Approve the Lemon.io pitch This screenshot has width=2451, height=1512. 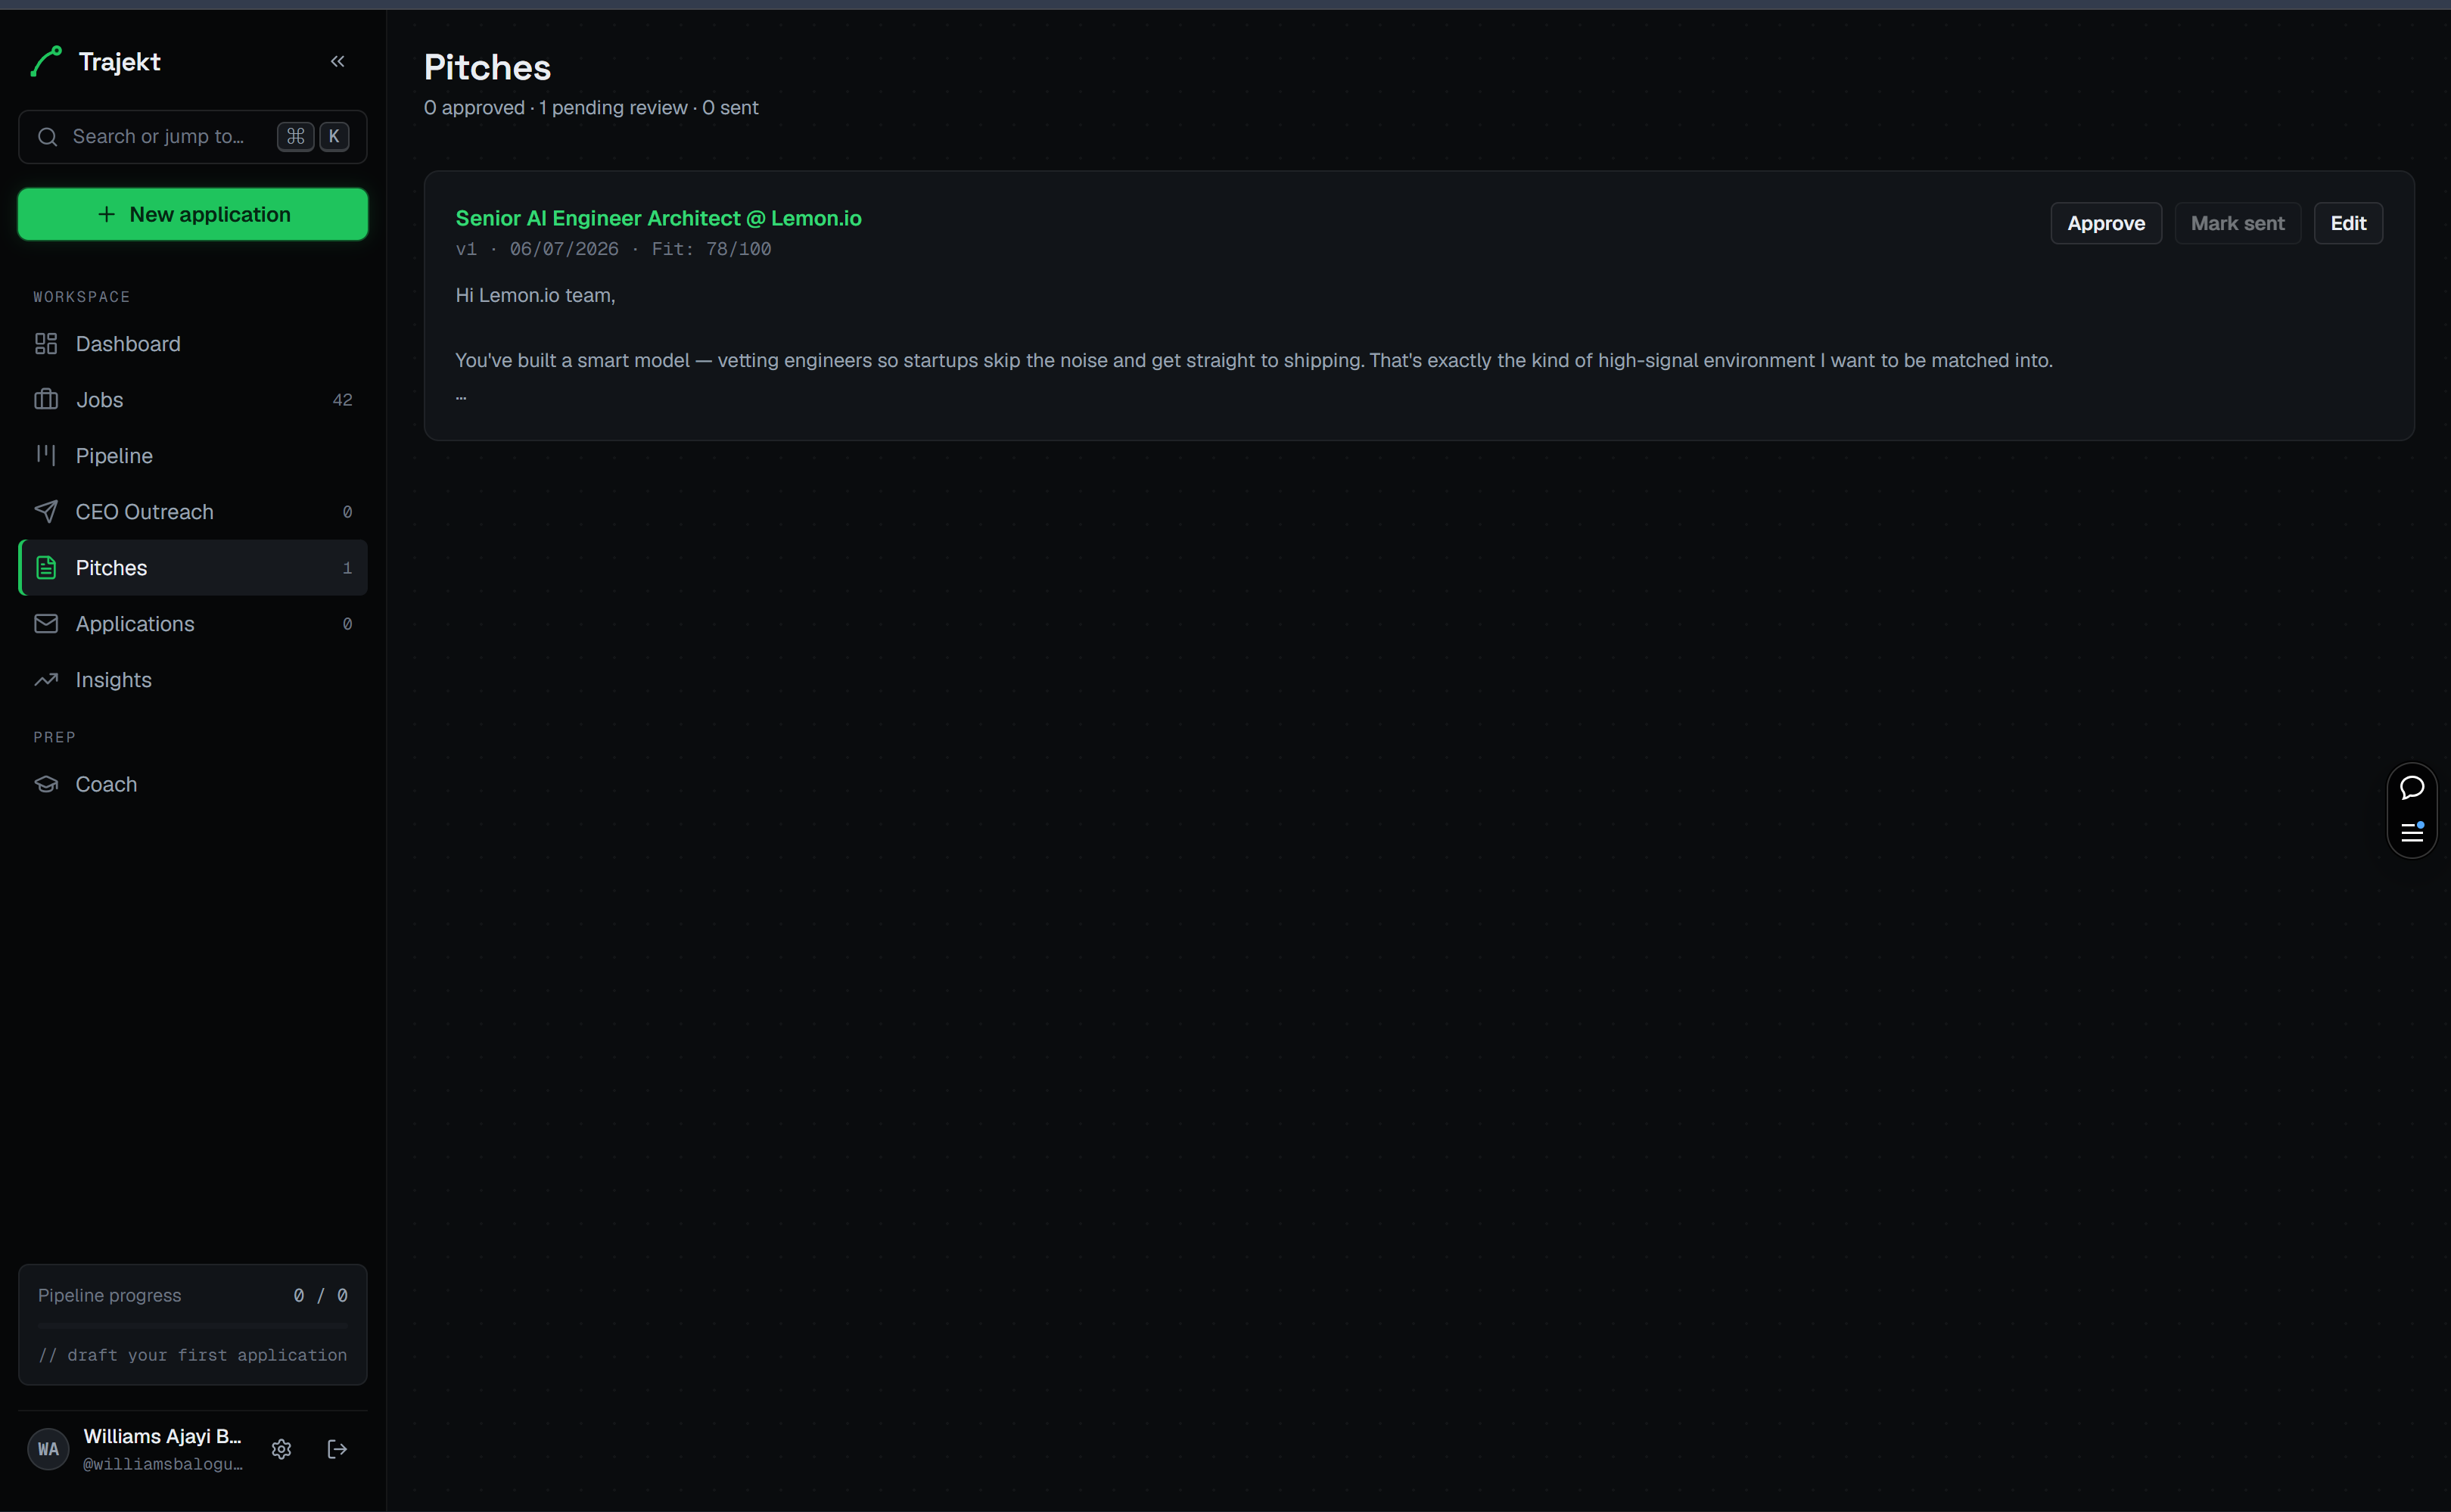[2106, 223]
